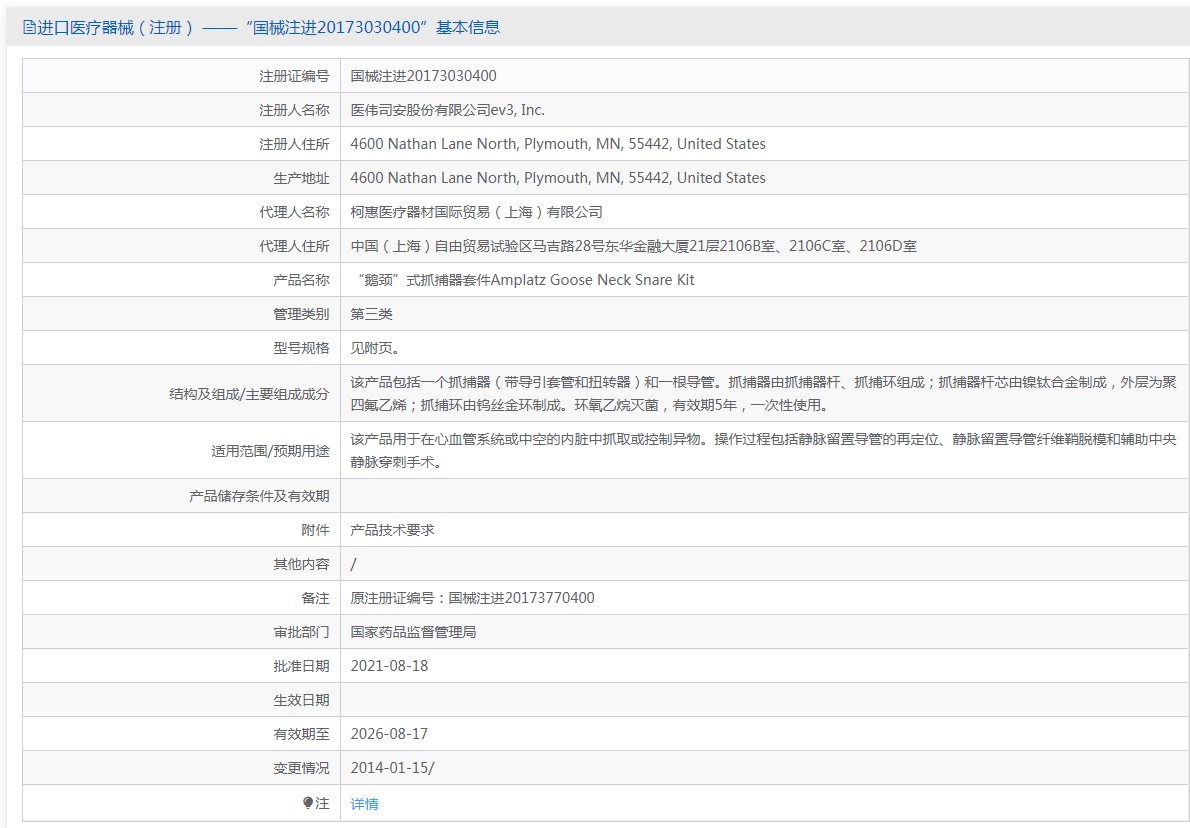Click the 产品技术要求 attachment entry
Screen dimensions: 1190x828
pyautogui.click(x=391, y=529)
